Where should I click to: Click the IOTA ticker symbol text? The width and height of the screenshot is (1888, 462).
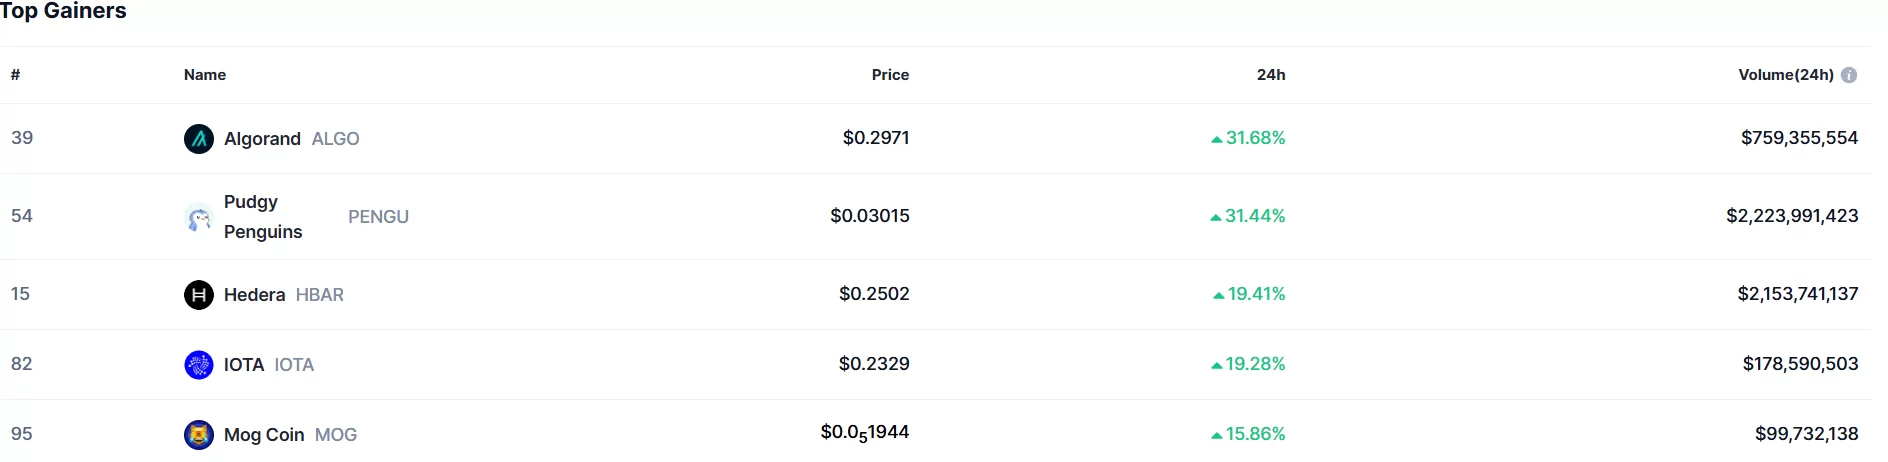(x=294, y=365)
